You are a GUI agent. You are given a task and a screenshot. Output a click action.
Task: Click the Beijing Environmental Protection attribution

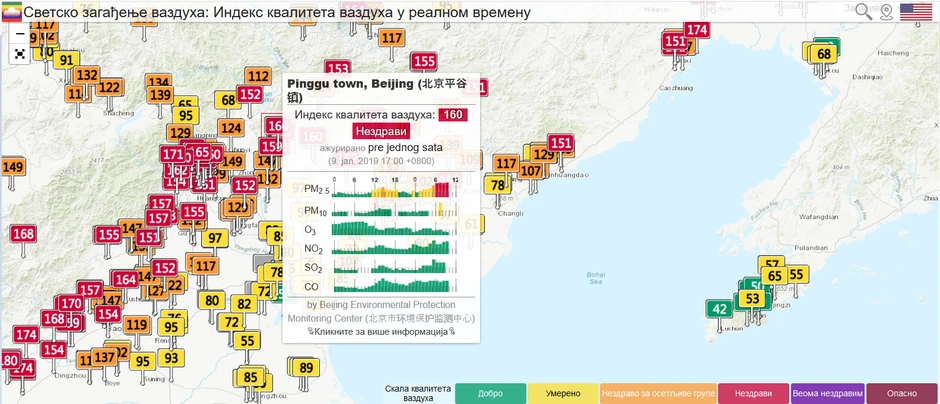point(381,311)
